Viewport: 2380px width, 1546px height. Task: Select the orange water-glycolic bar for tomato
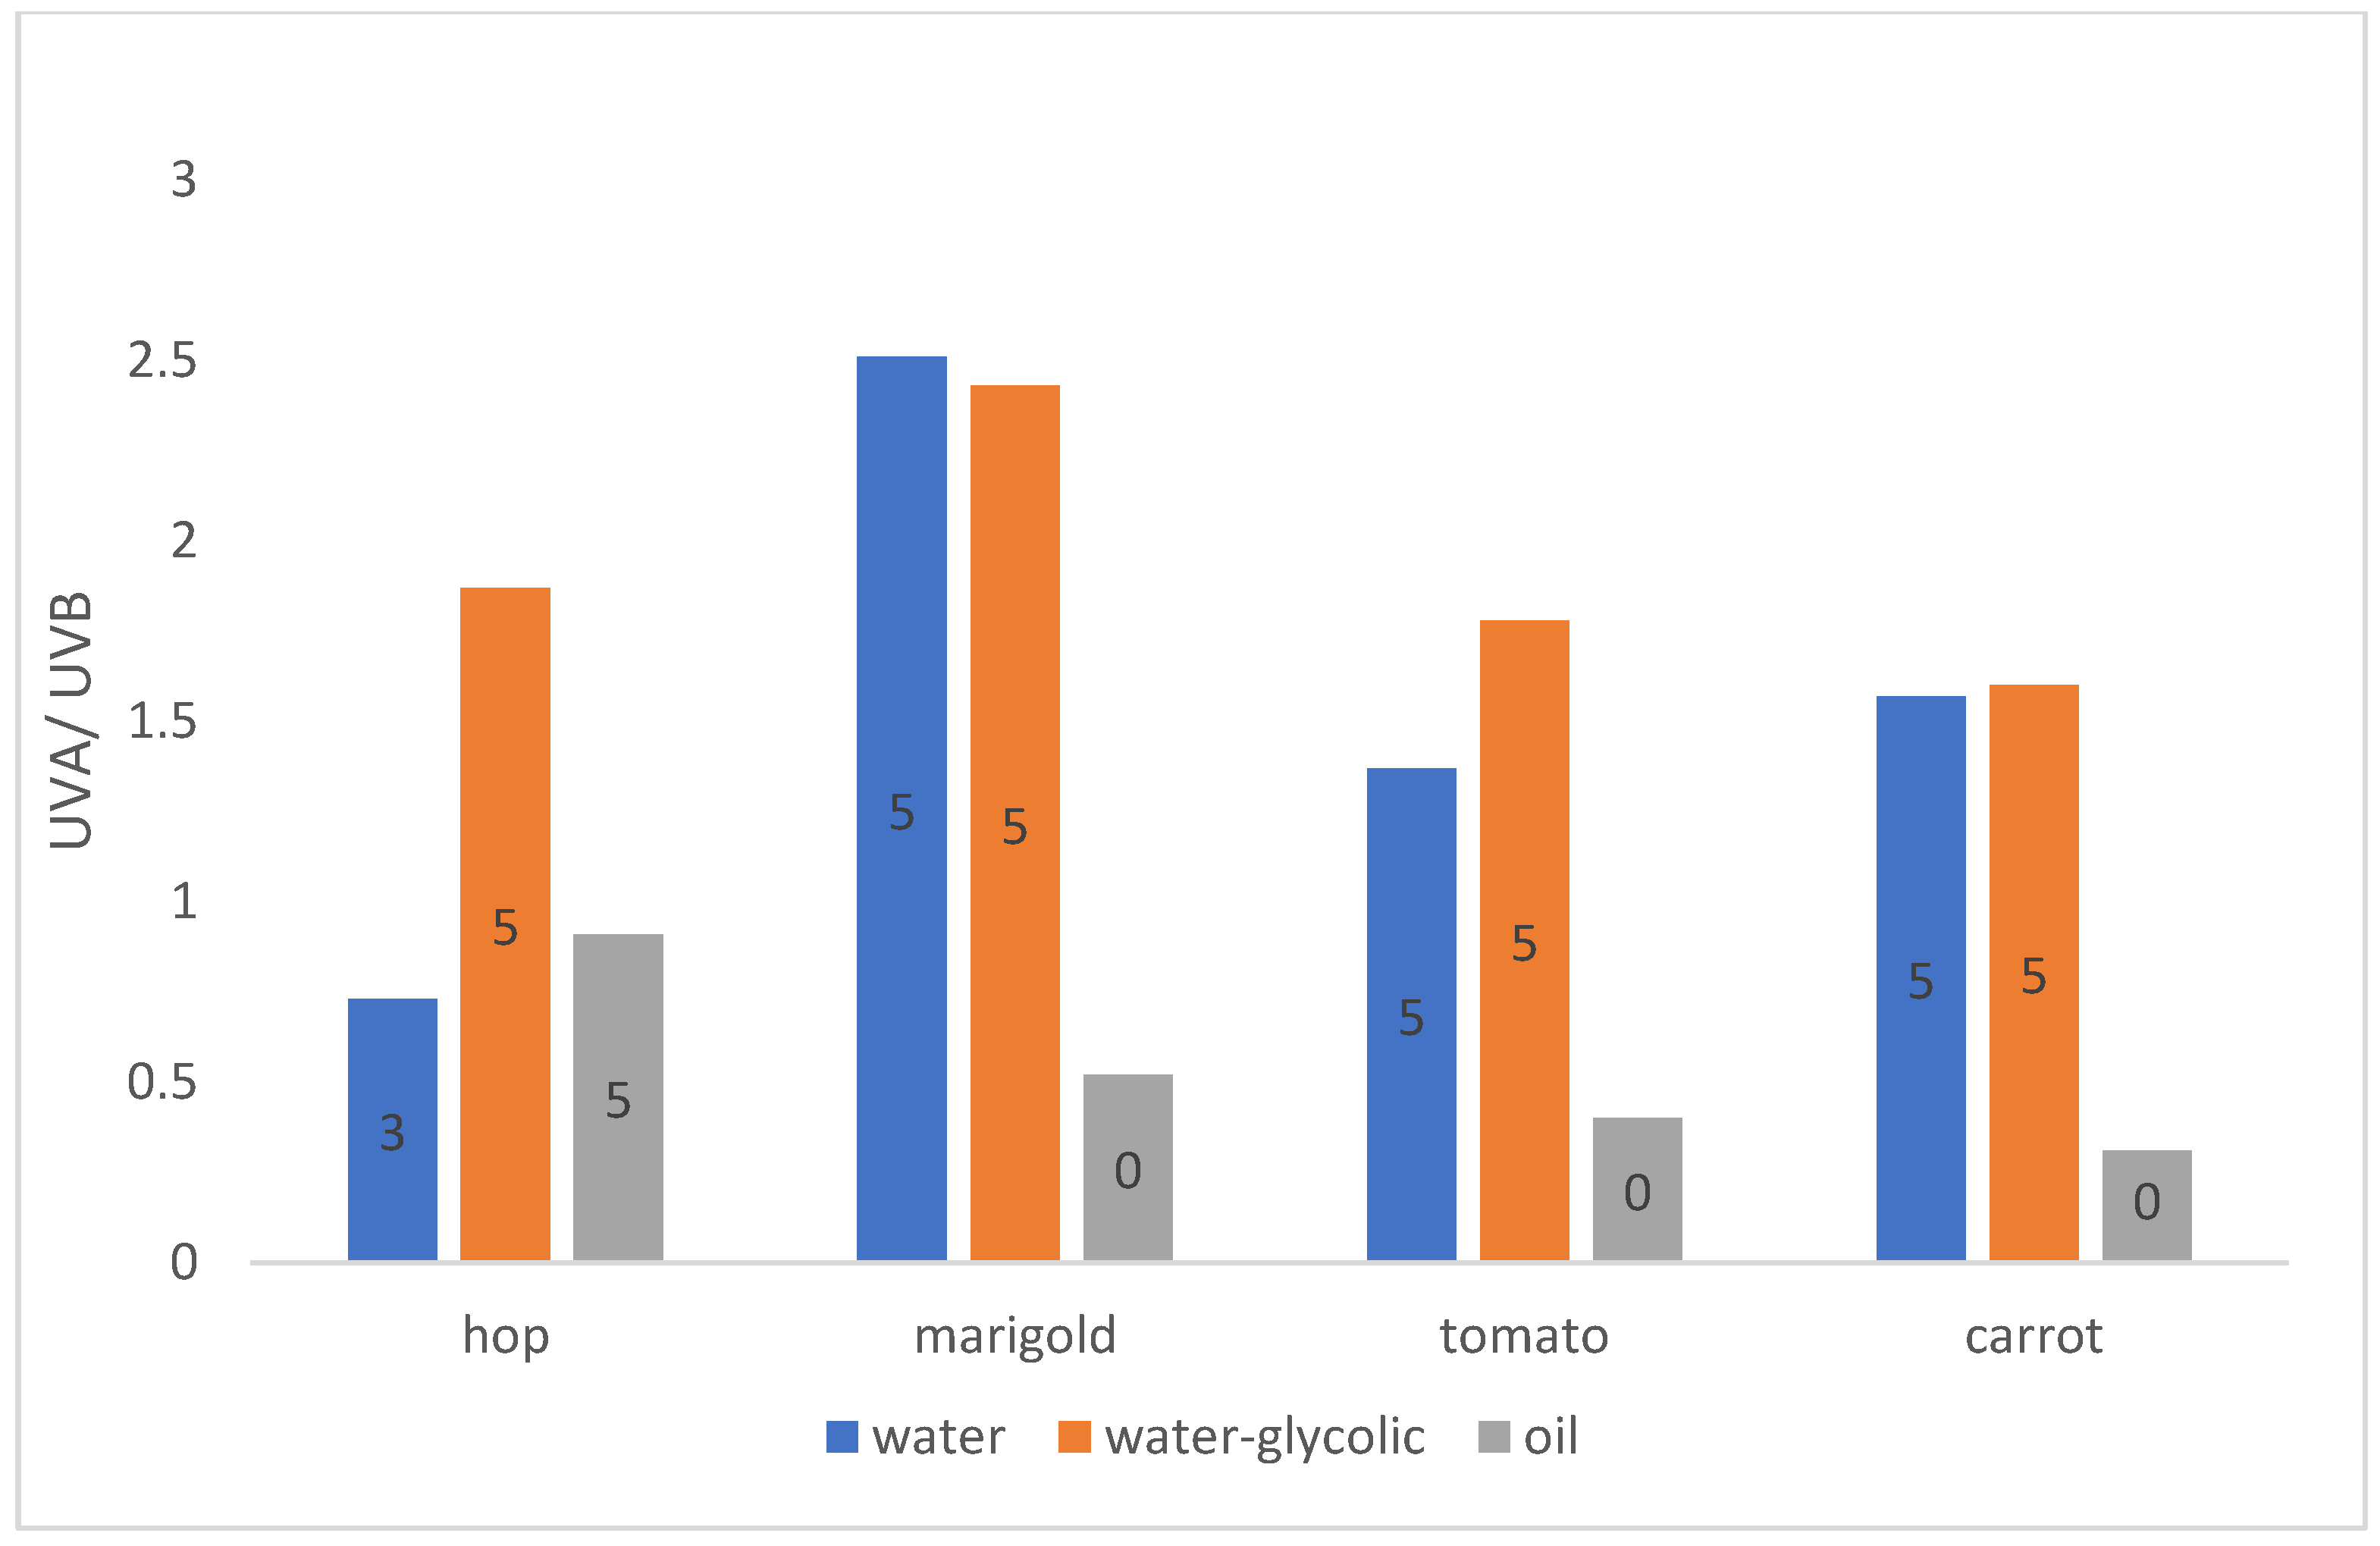pos(1524,940)
